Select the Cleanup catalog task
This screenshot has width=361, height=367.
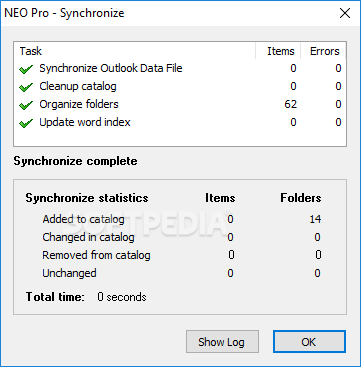pos(180,87)
